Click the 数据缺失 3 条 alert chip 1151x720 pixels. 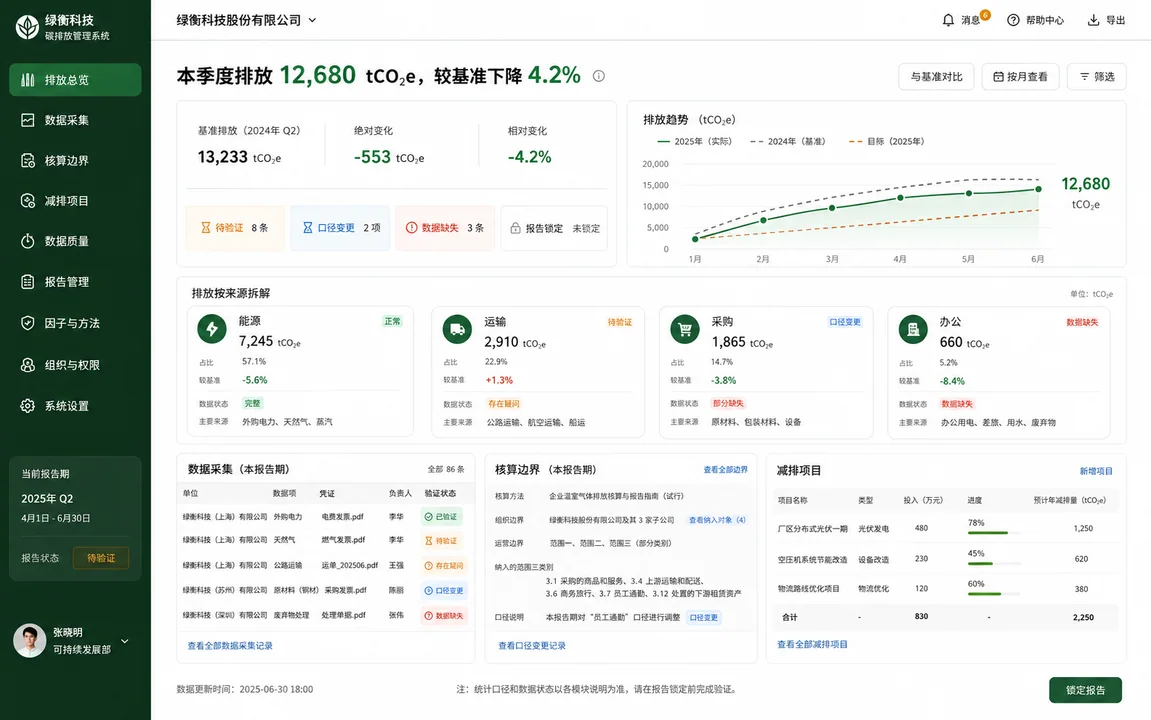tap(445, 228)
